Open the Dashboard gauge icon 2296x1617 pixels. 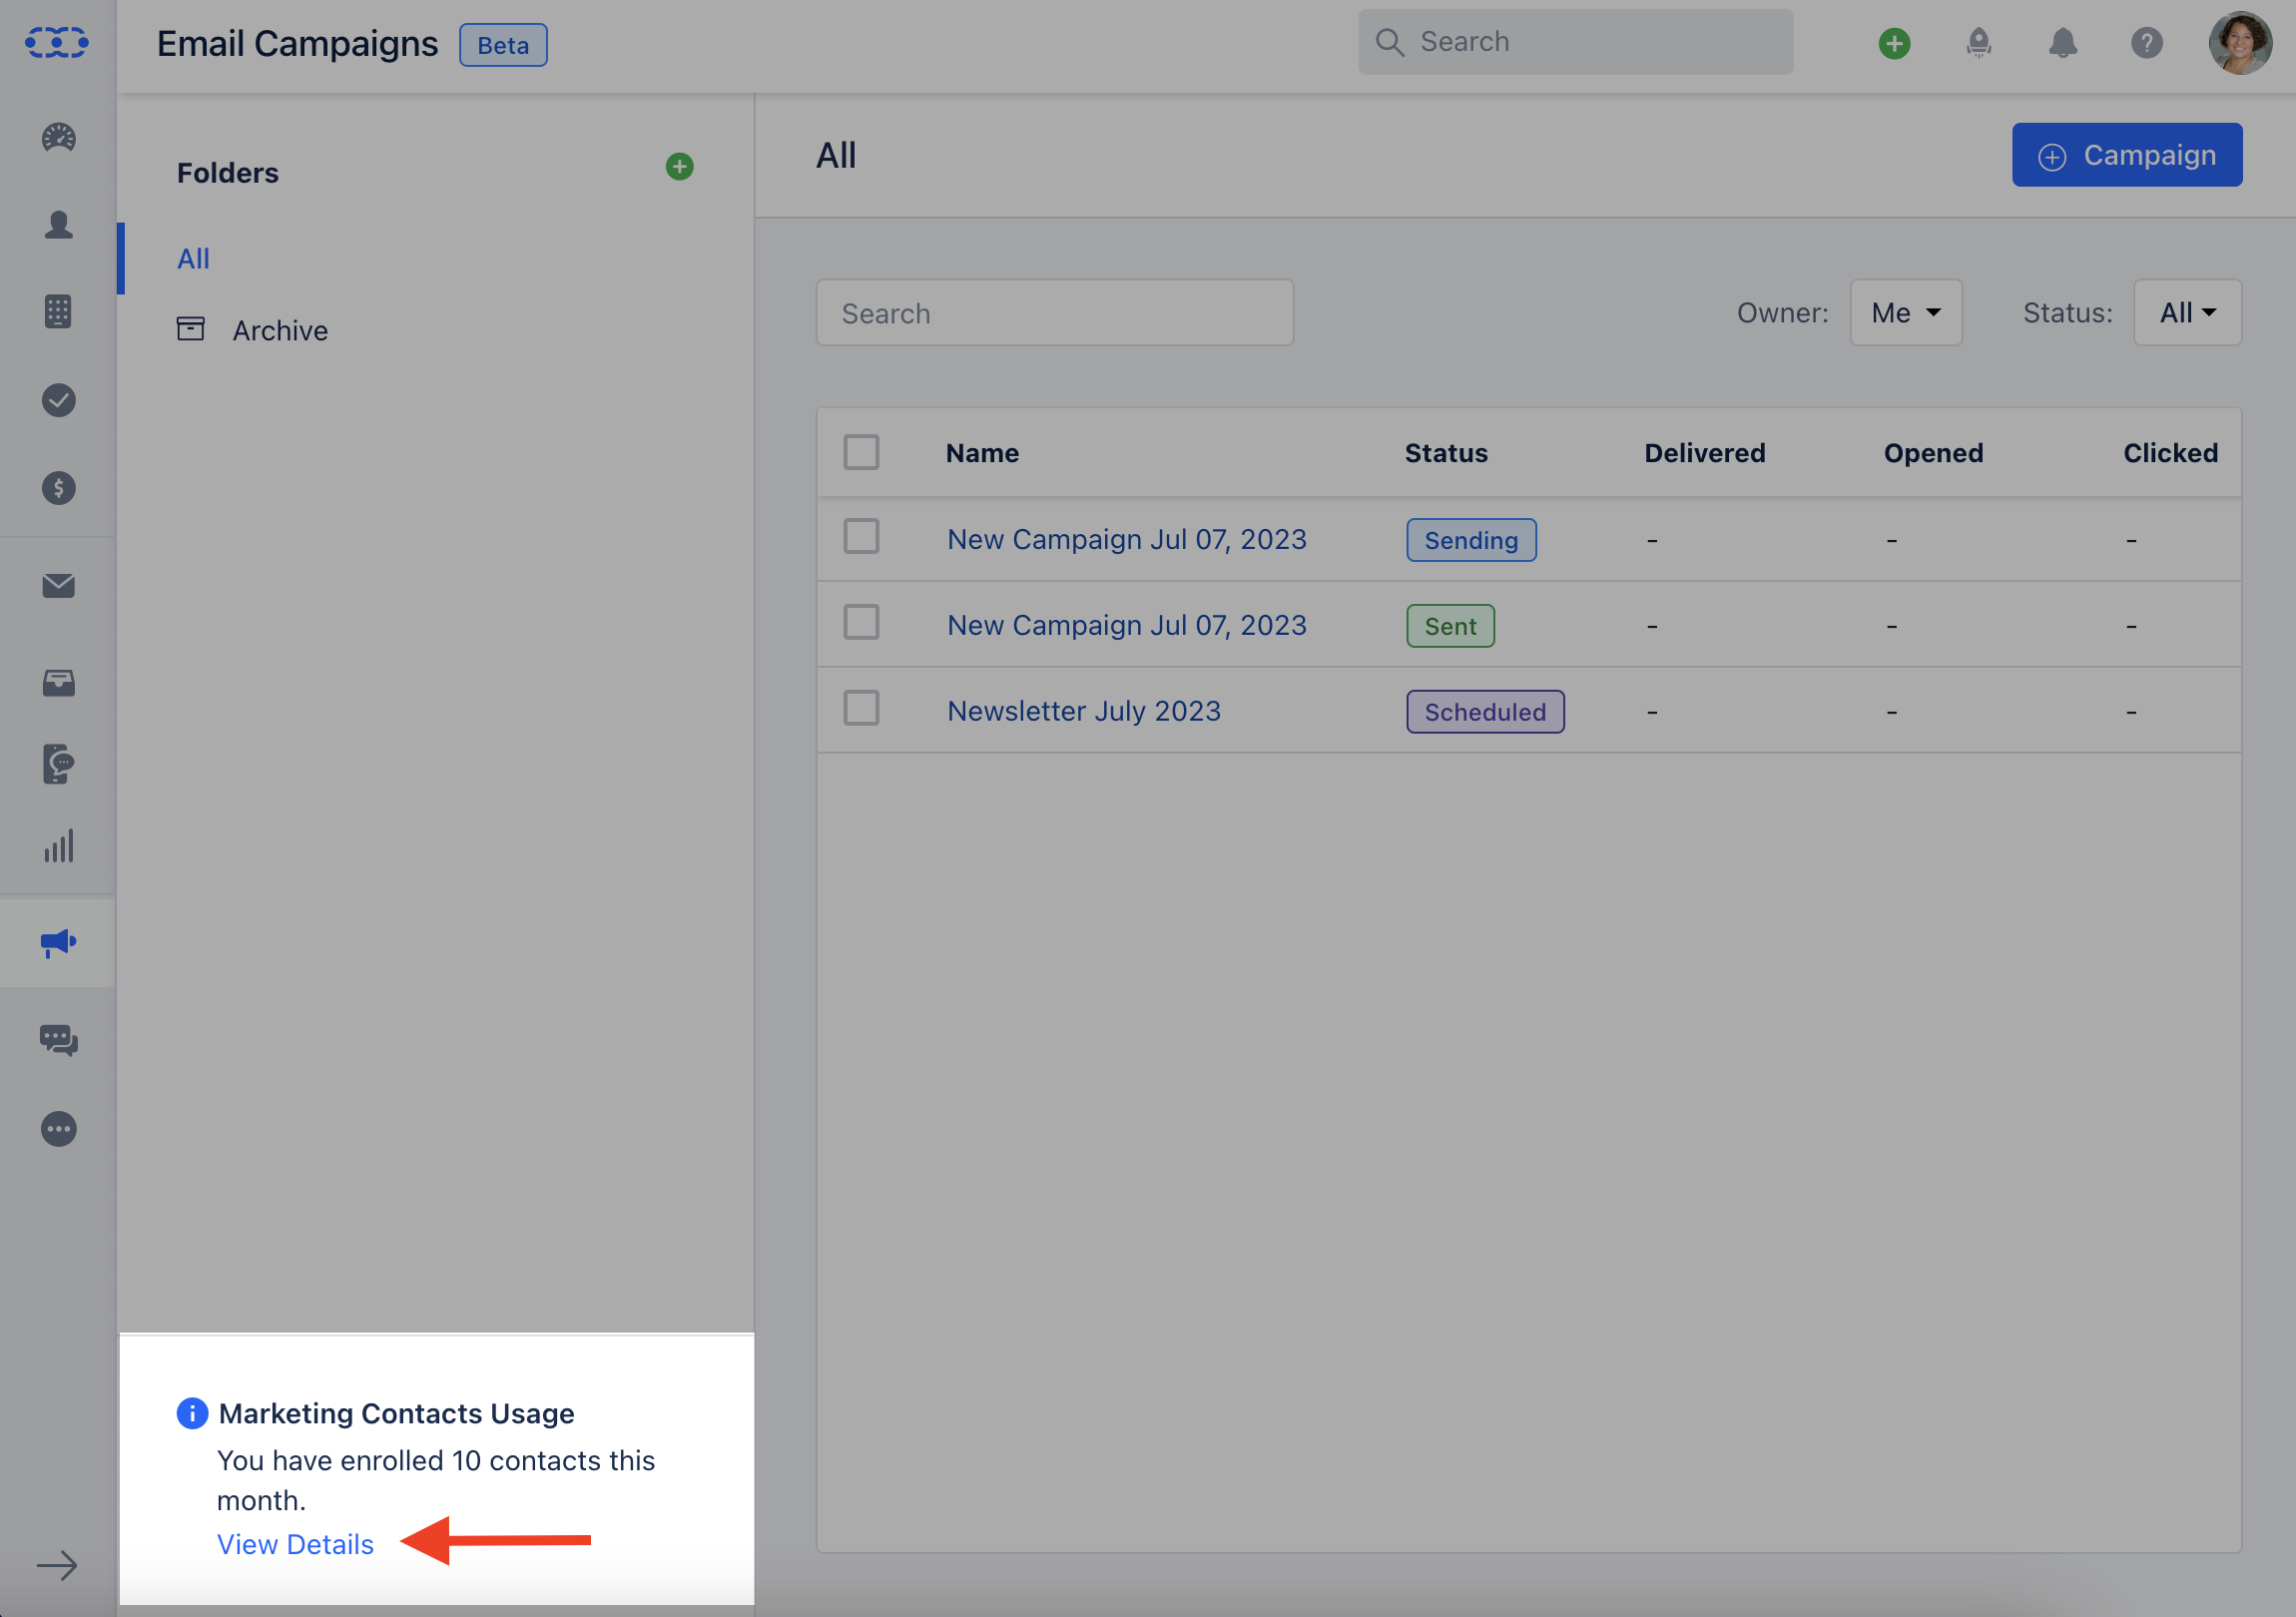[x=59, y=138]
